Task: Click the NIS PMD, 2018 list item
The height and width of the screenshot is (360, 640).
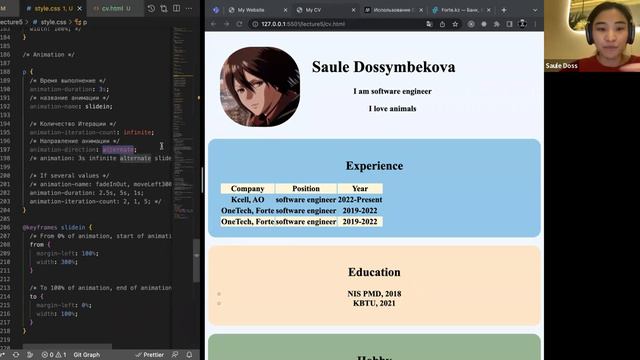Action: (374, 294)
